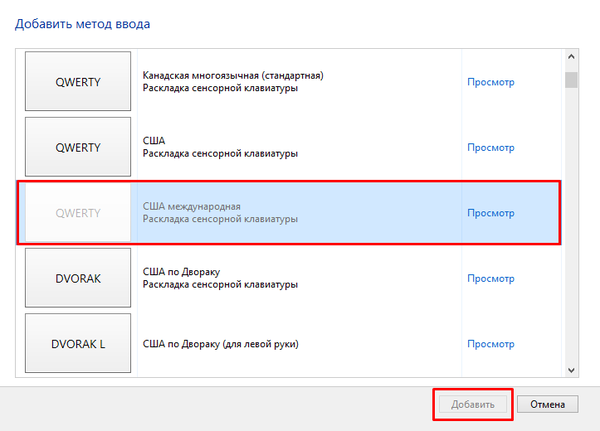This screenshot has height=431, width=600.
Task: Select the США по Двораку list entry text
Action: click(x=220, y=278)
